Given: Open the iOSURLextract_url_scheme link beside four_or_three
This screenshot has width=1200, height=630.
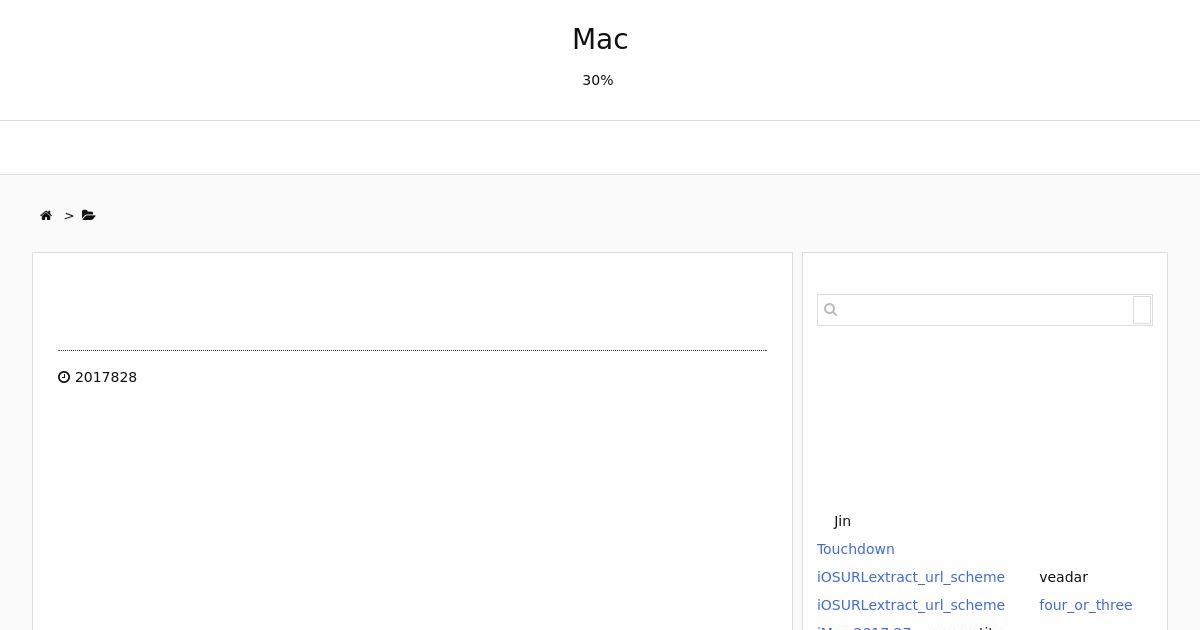Looking at the screenshot, I should [911, 605].
